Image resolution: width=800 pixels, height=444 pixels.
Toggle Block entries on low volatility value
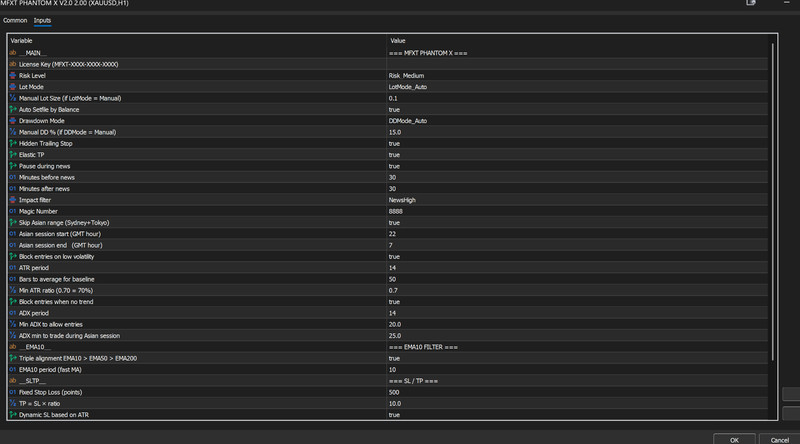pyautogui.click(x=577, y=256)
